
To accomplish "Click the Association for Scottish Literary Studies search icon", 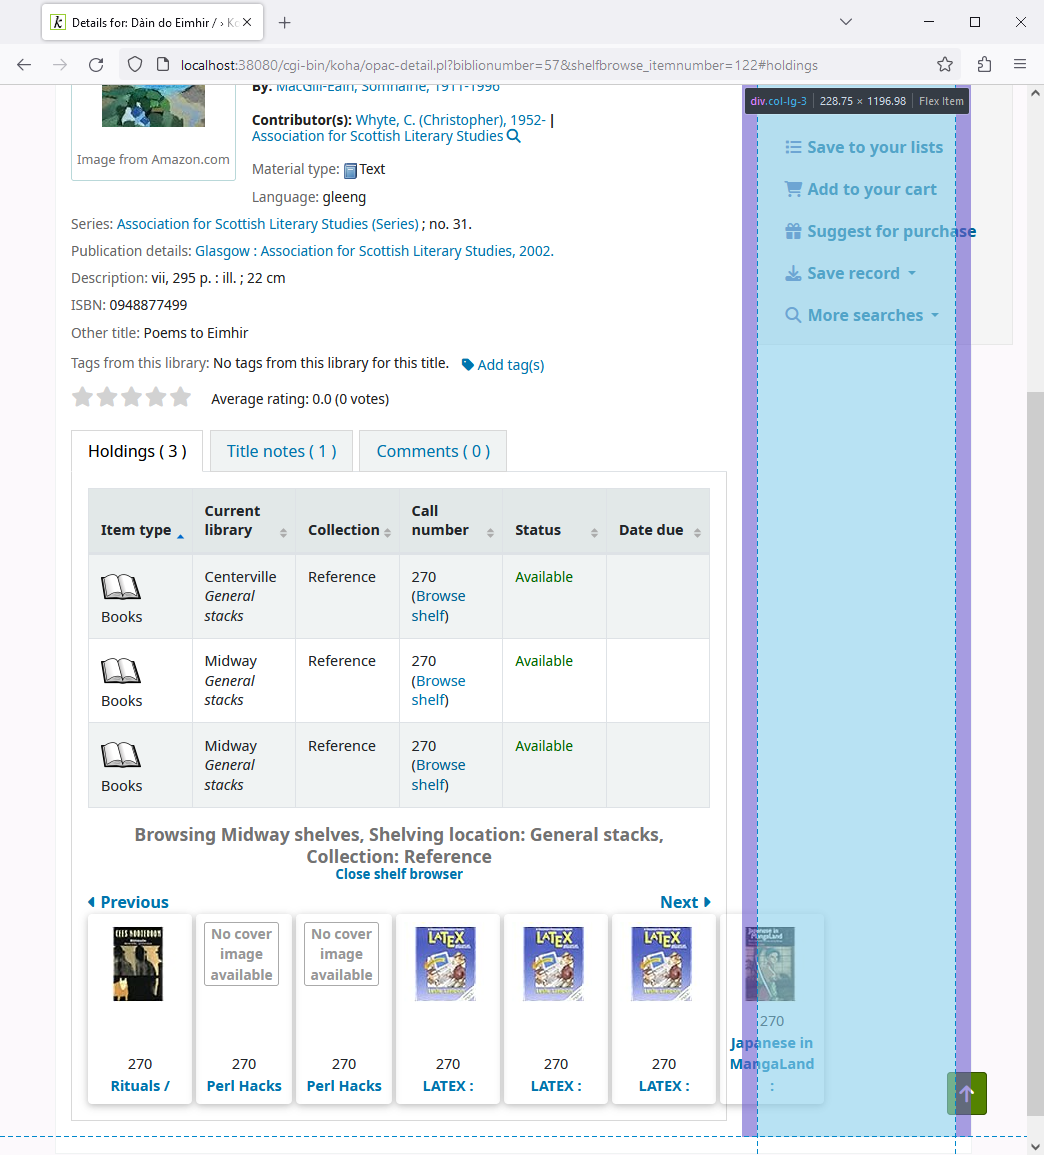I will (514, 137).
